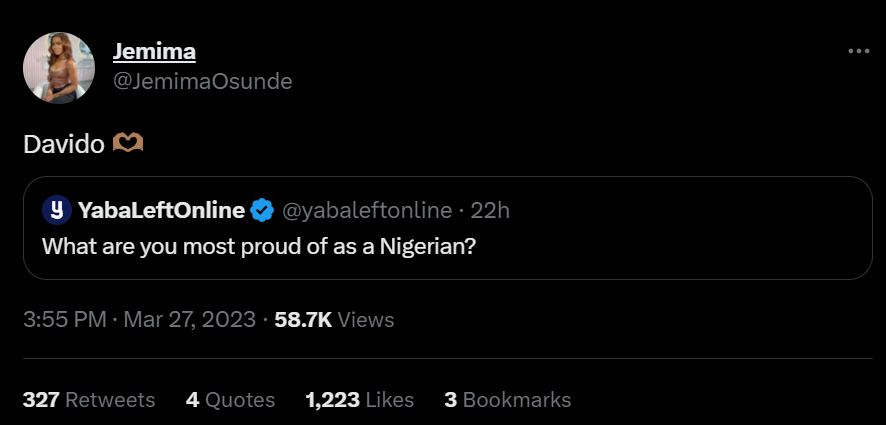Click the Davido tweet text
Image resolution: width=886 pixels, height=425 pixels.
click(x=63, y=144)
